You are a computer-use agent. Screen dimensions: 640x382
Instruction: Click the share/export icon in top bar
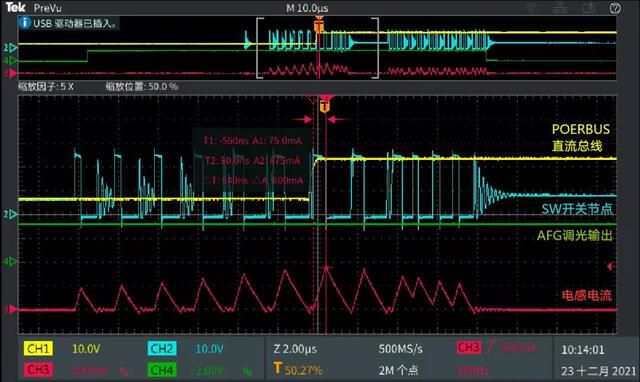click(x=589, y=8)
